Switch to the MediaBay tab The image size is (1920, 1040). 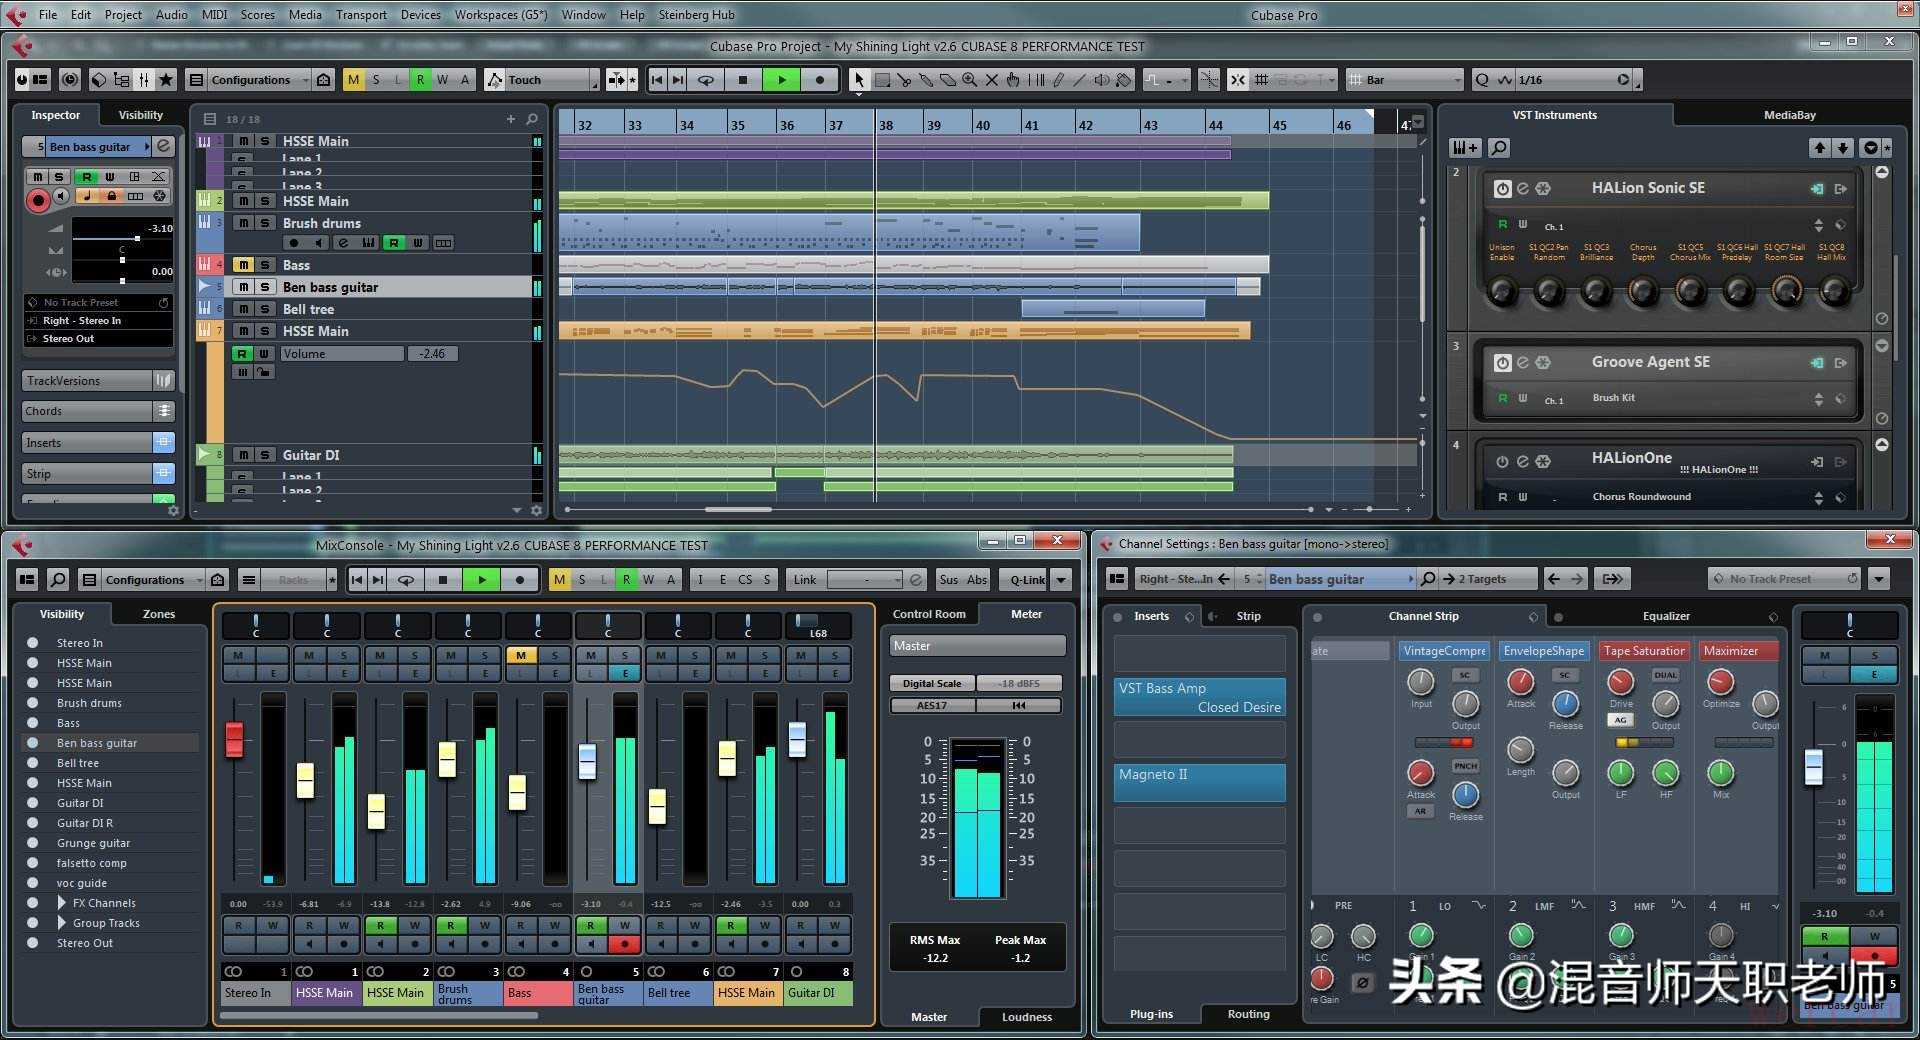click(1789, 115)
